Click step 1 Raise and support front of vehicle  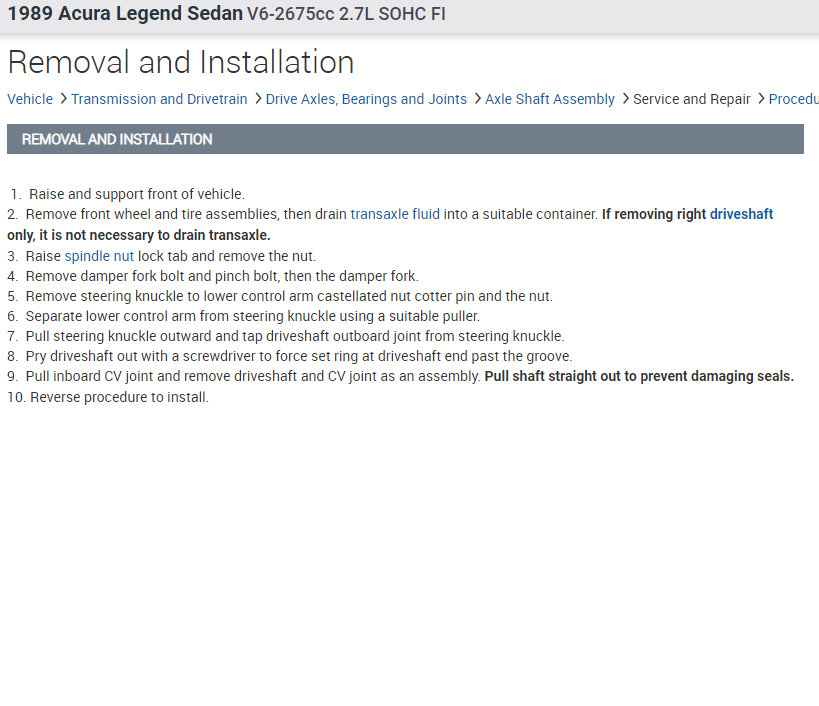[127, 194]
